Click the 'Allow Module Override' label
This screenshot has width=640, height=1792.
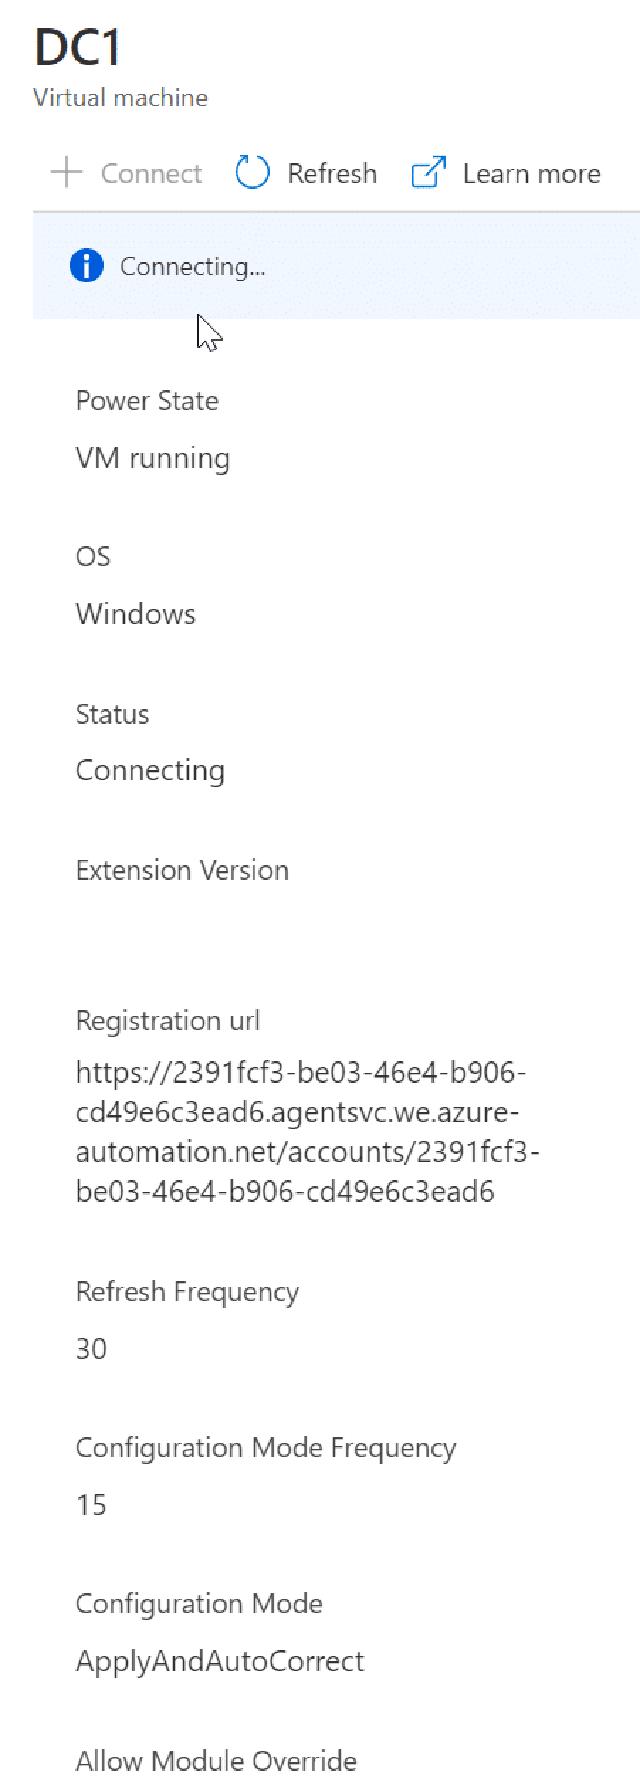(216, 1761)
